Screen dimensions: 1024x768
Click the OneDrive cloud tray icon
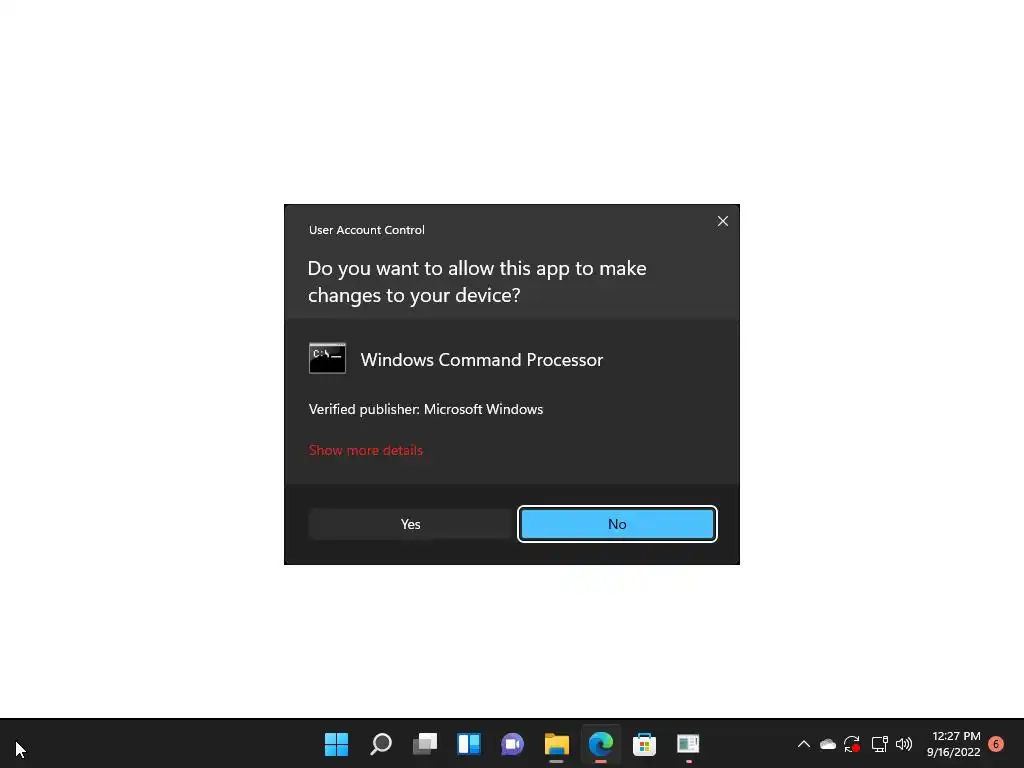827,744
